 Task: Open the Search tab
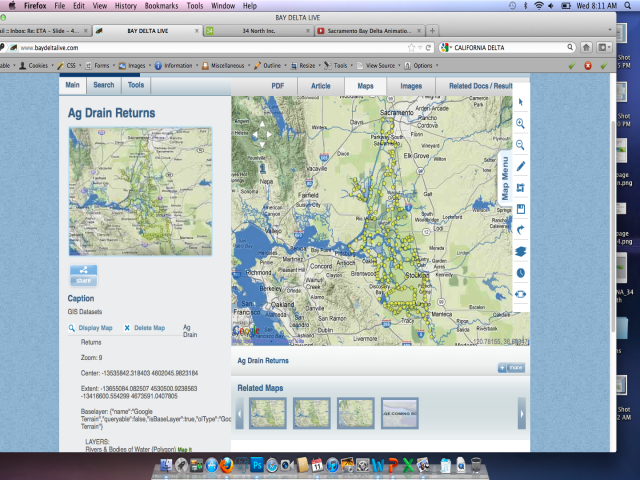pyautogui.click(x=104, y=85)
